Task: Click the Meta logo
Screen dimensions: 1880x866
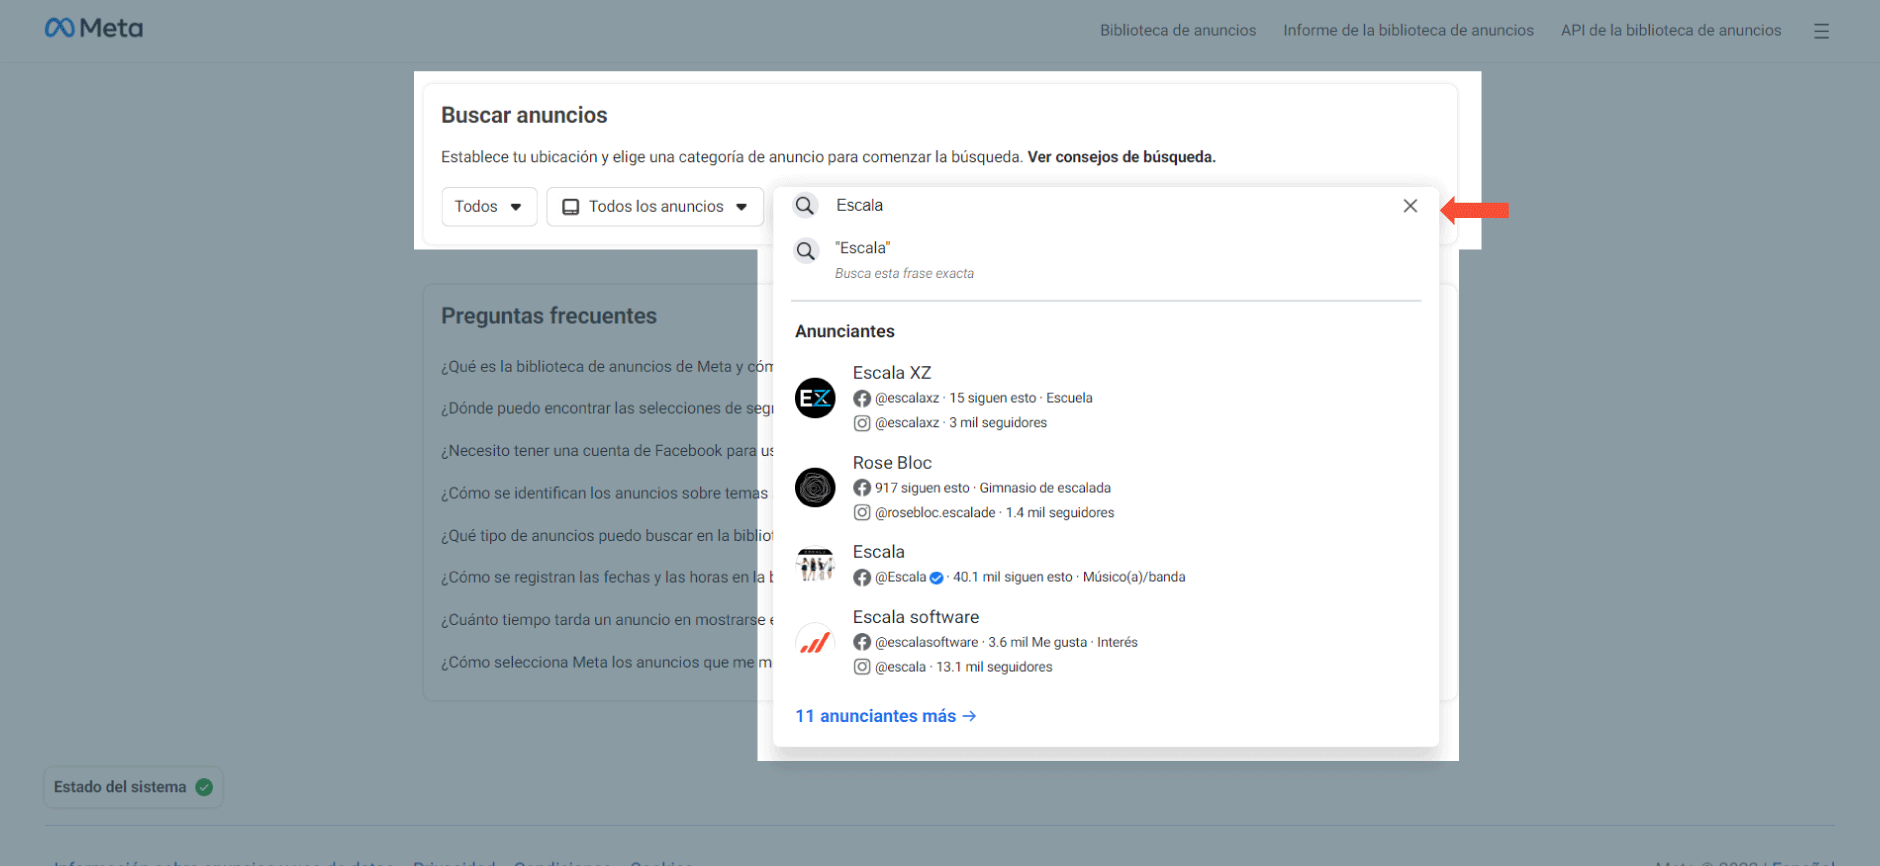Action: [94, 28]
